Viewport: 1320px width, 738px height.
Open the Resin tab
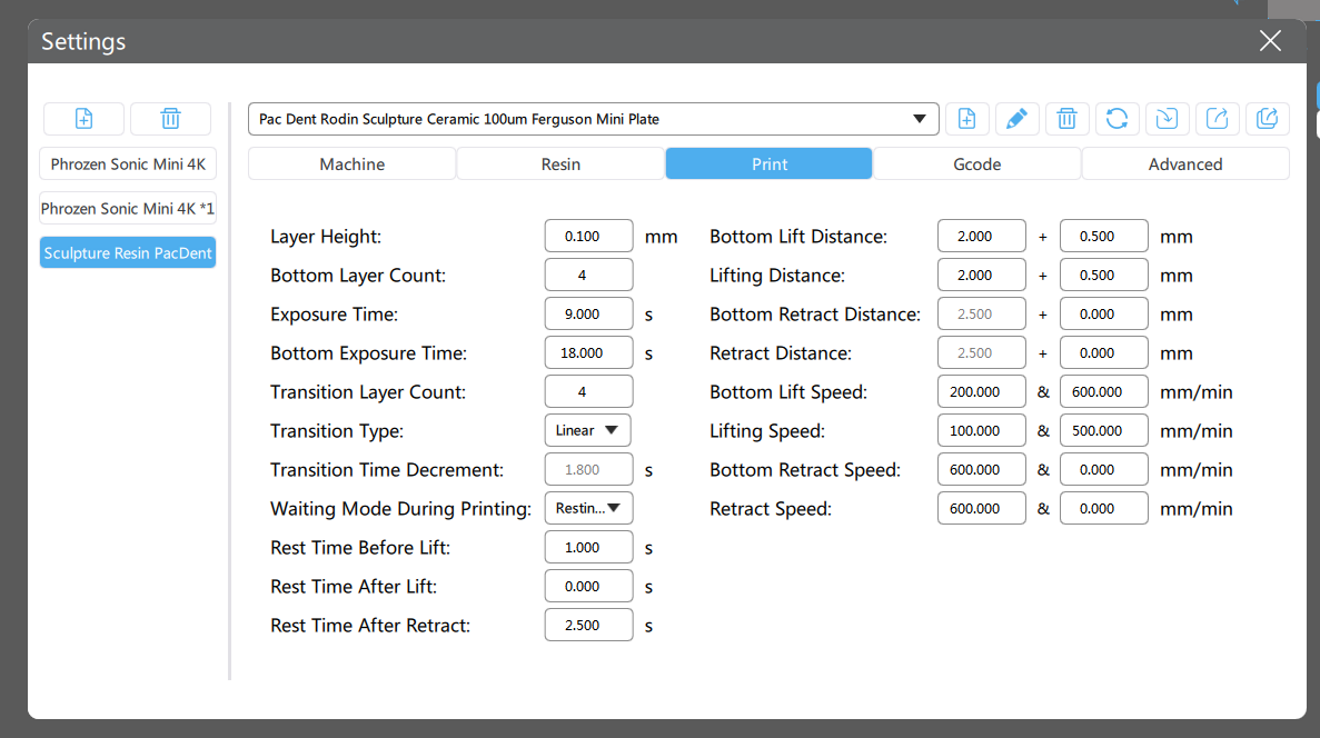tap(560, 164)
